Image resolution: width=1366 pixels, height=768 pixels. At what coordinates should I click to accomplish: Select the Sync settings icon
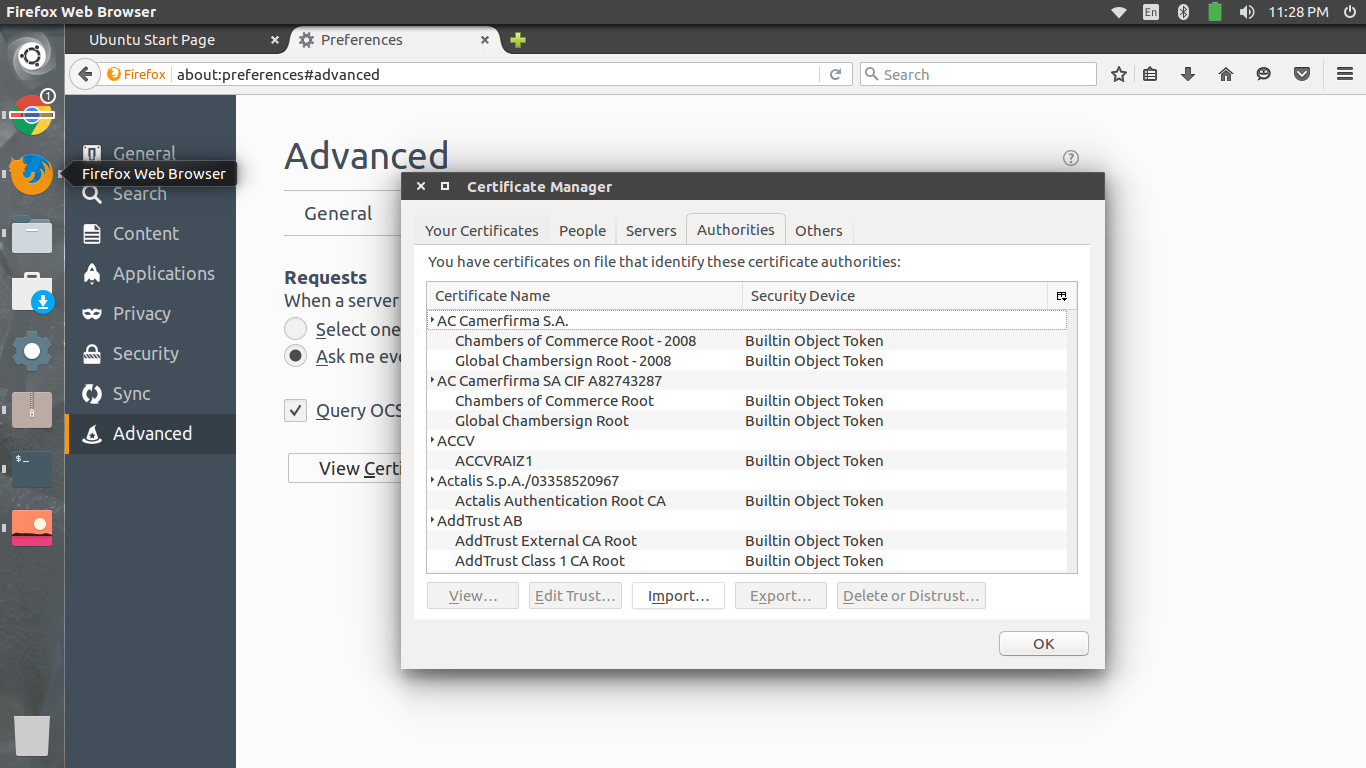coord(90,393)
